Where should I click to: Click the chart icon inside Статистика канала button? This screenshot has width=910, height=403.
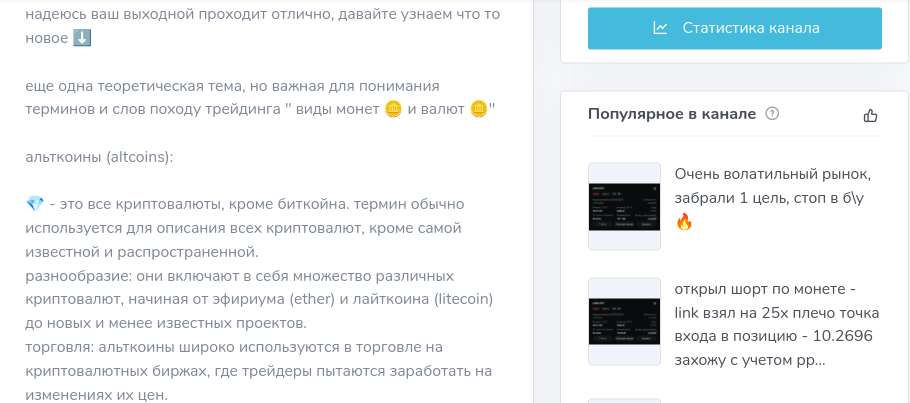[660, 27]
